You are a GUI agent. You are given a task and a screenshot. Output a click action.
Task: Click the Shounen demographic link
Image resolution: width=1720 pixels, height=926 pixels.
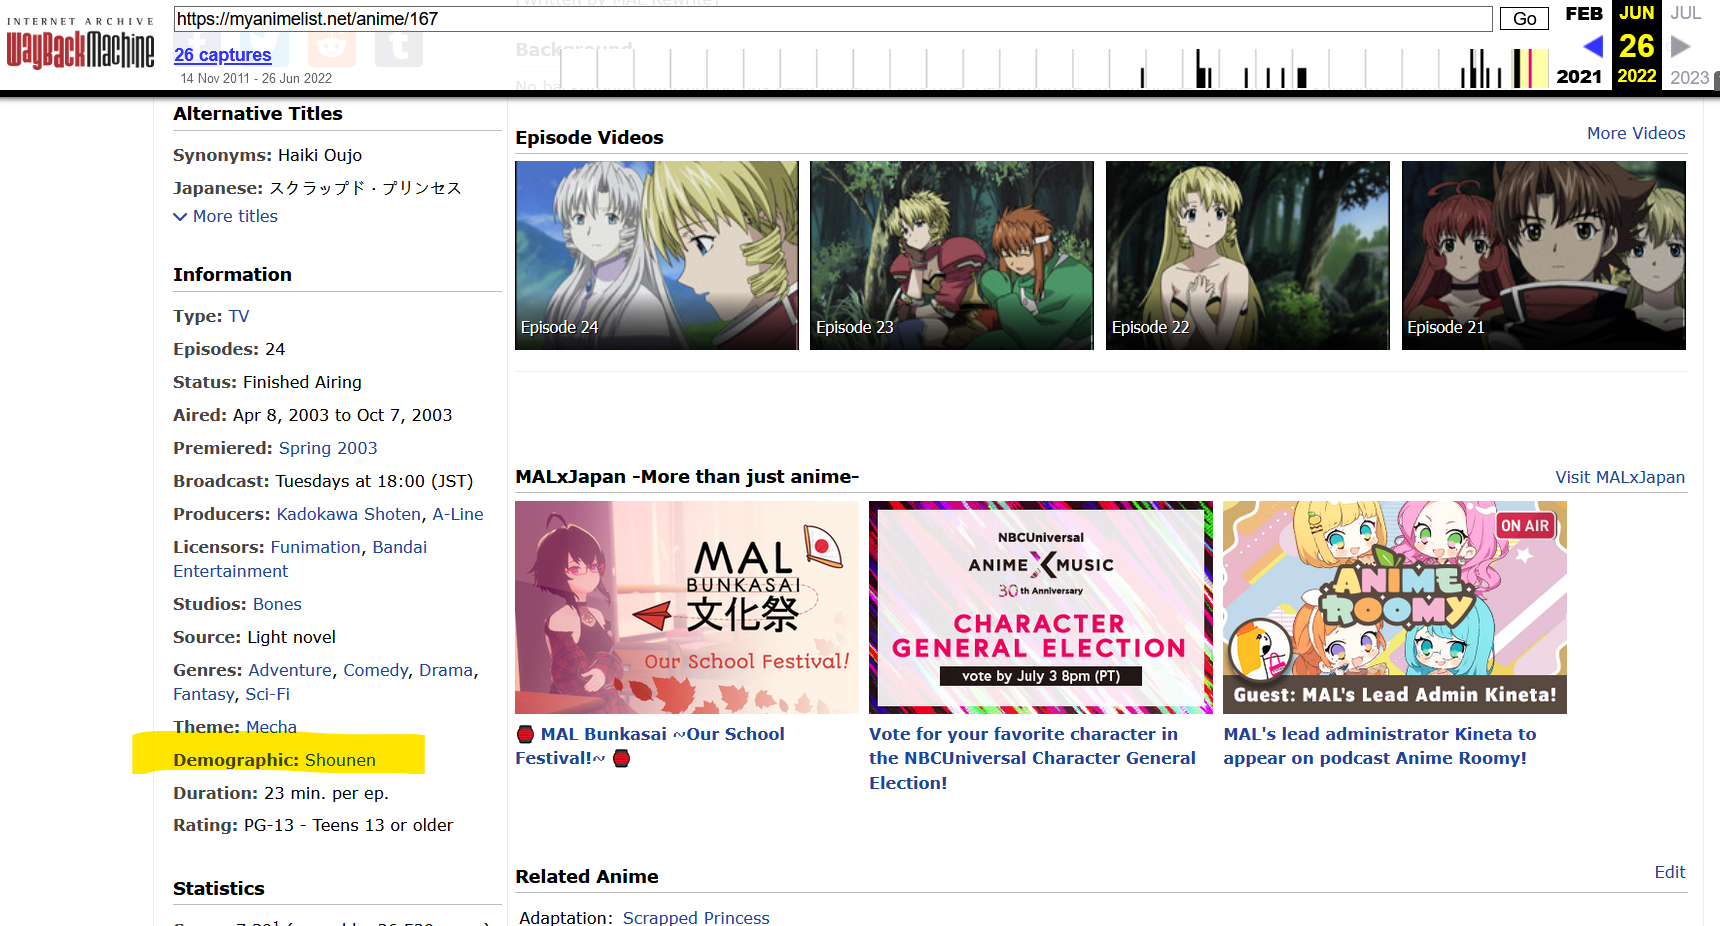coord(340,760)
